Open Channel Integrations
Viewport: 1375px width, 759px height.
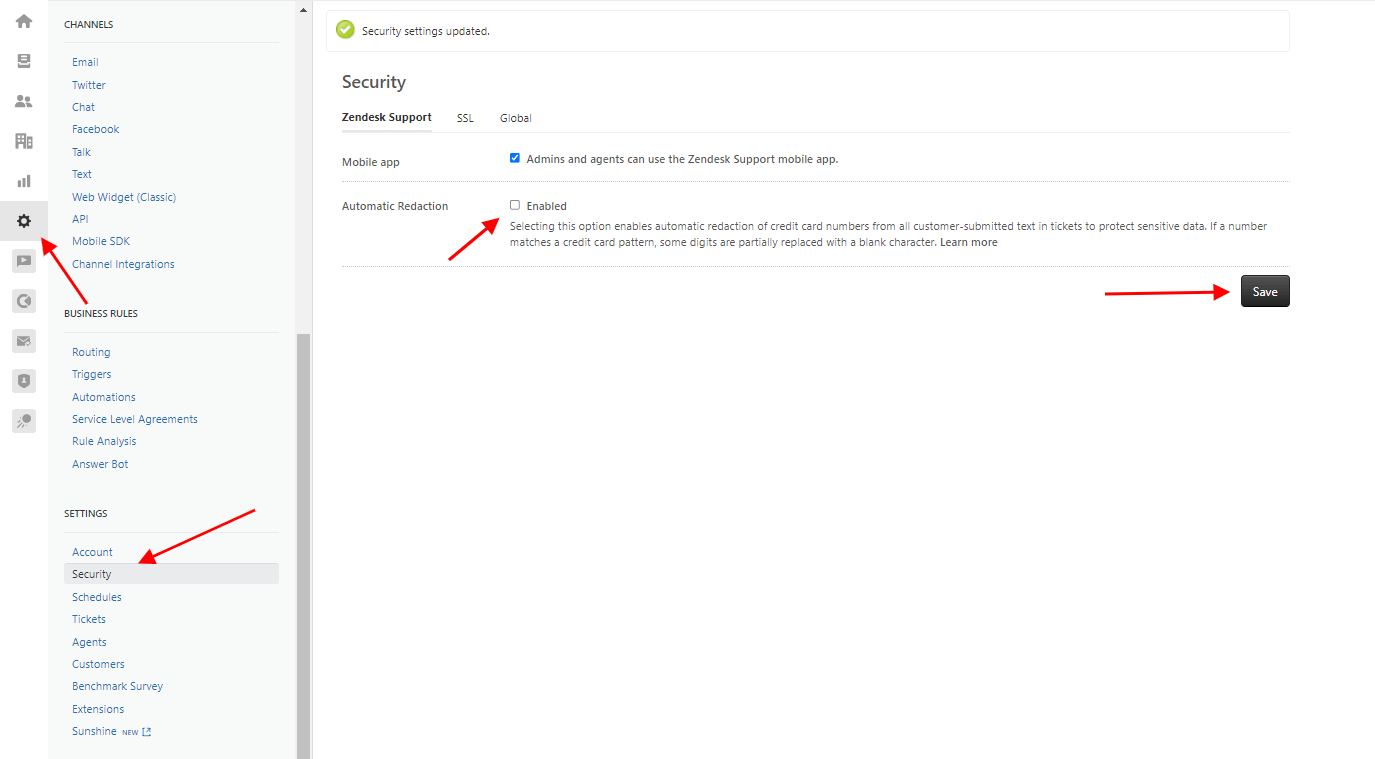tap(123, 264)
